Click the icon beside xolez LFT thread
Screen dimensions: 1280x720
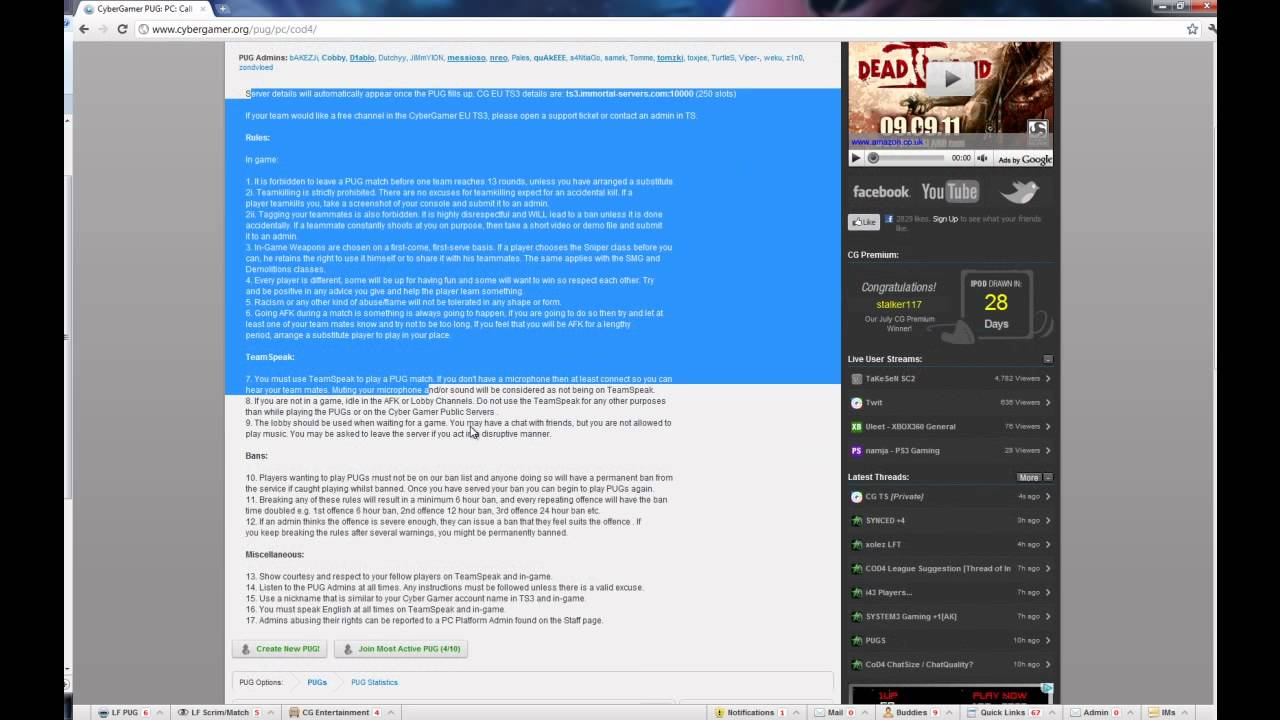(x=856, y=544)
